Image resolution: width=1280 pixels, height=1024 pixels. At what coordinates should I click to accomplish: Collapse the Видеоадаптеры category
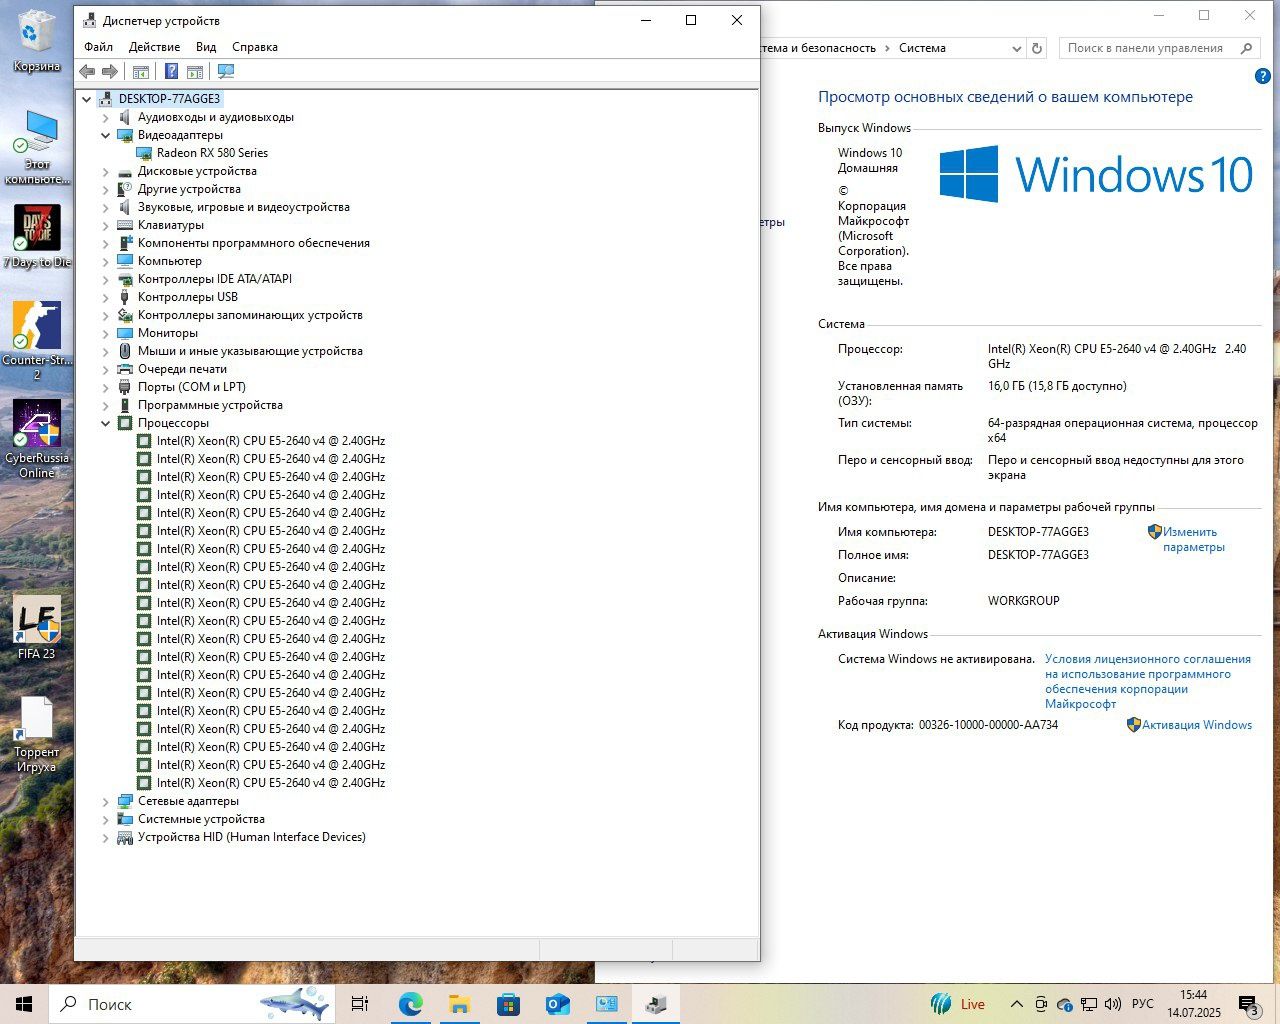click(106, 135)
